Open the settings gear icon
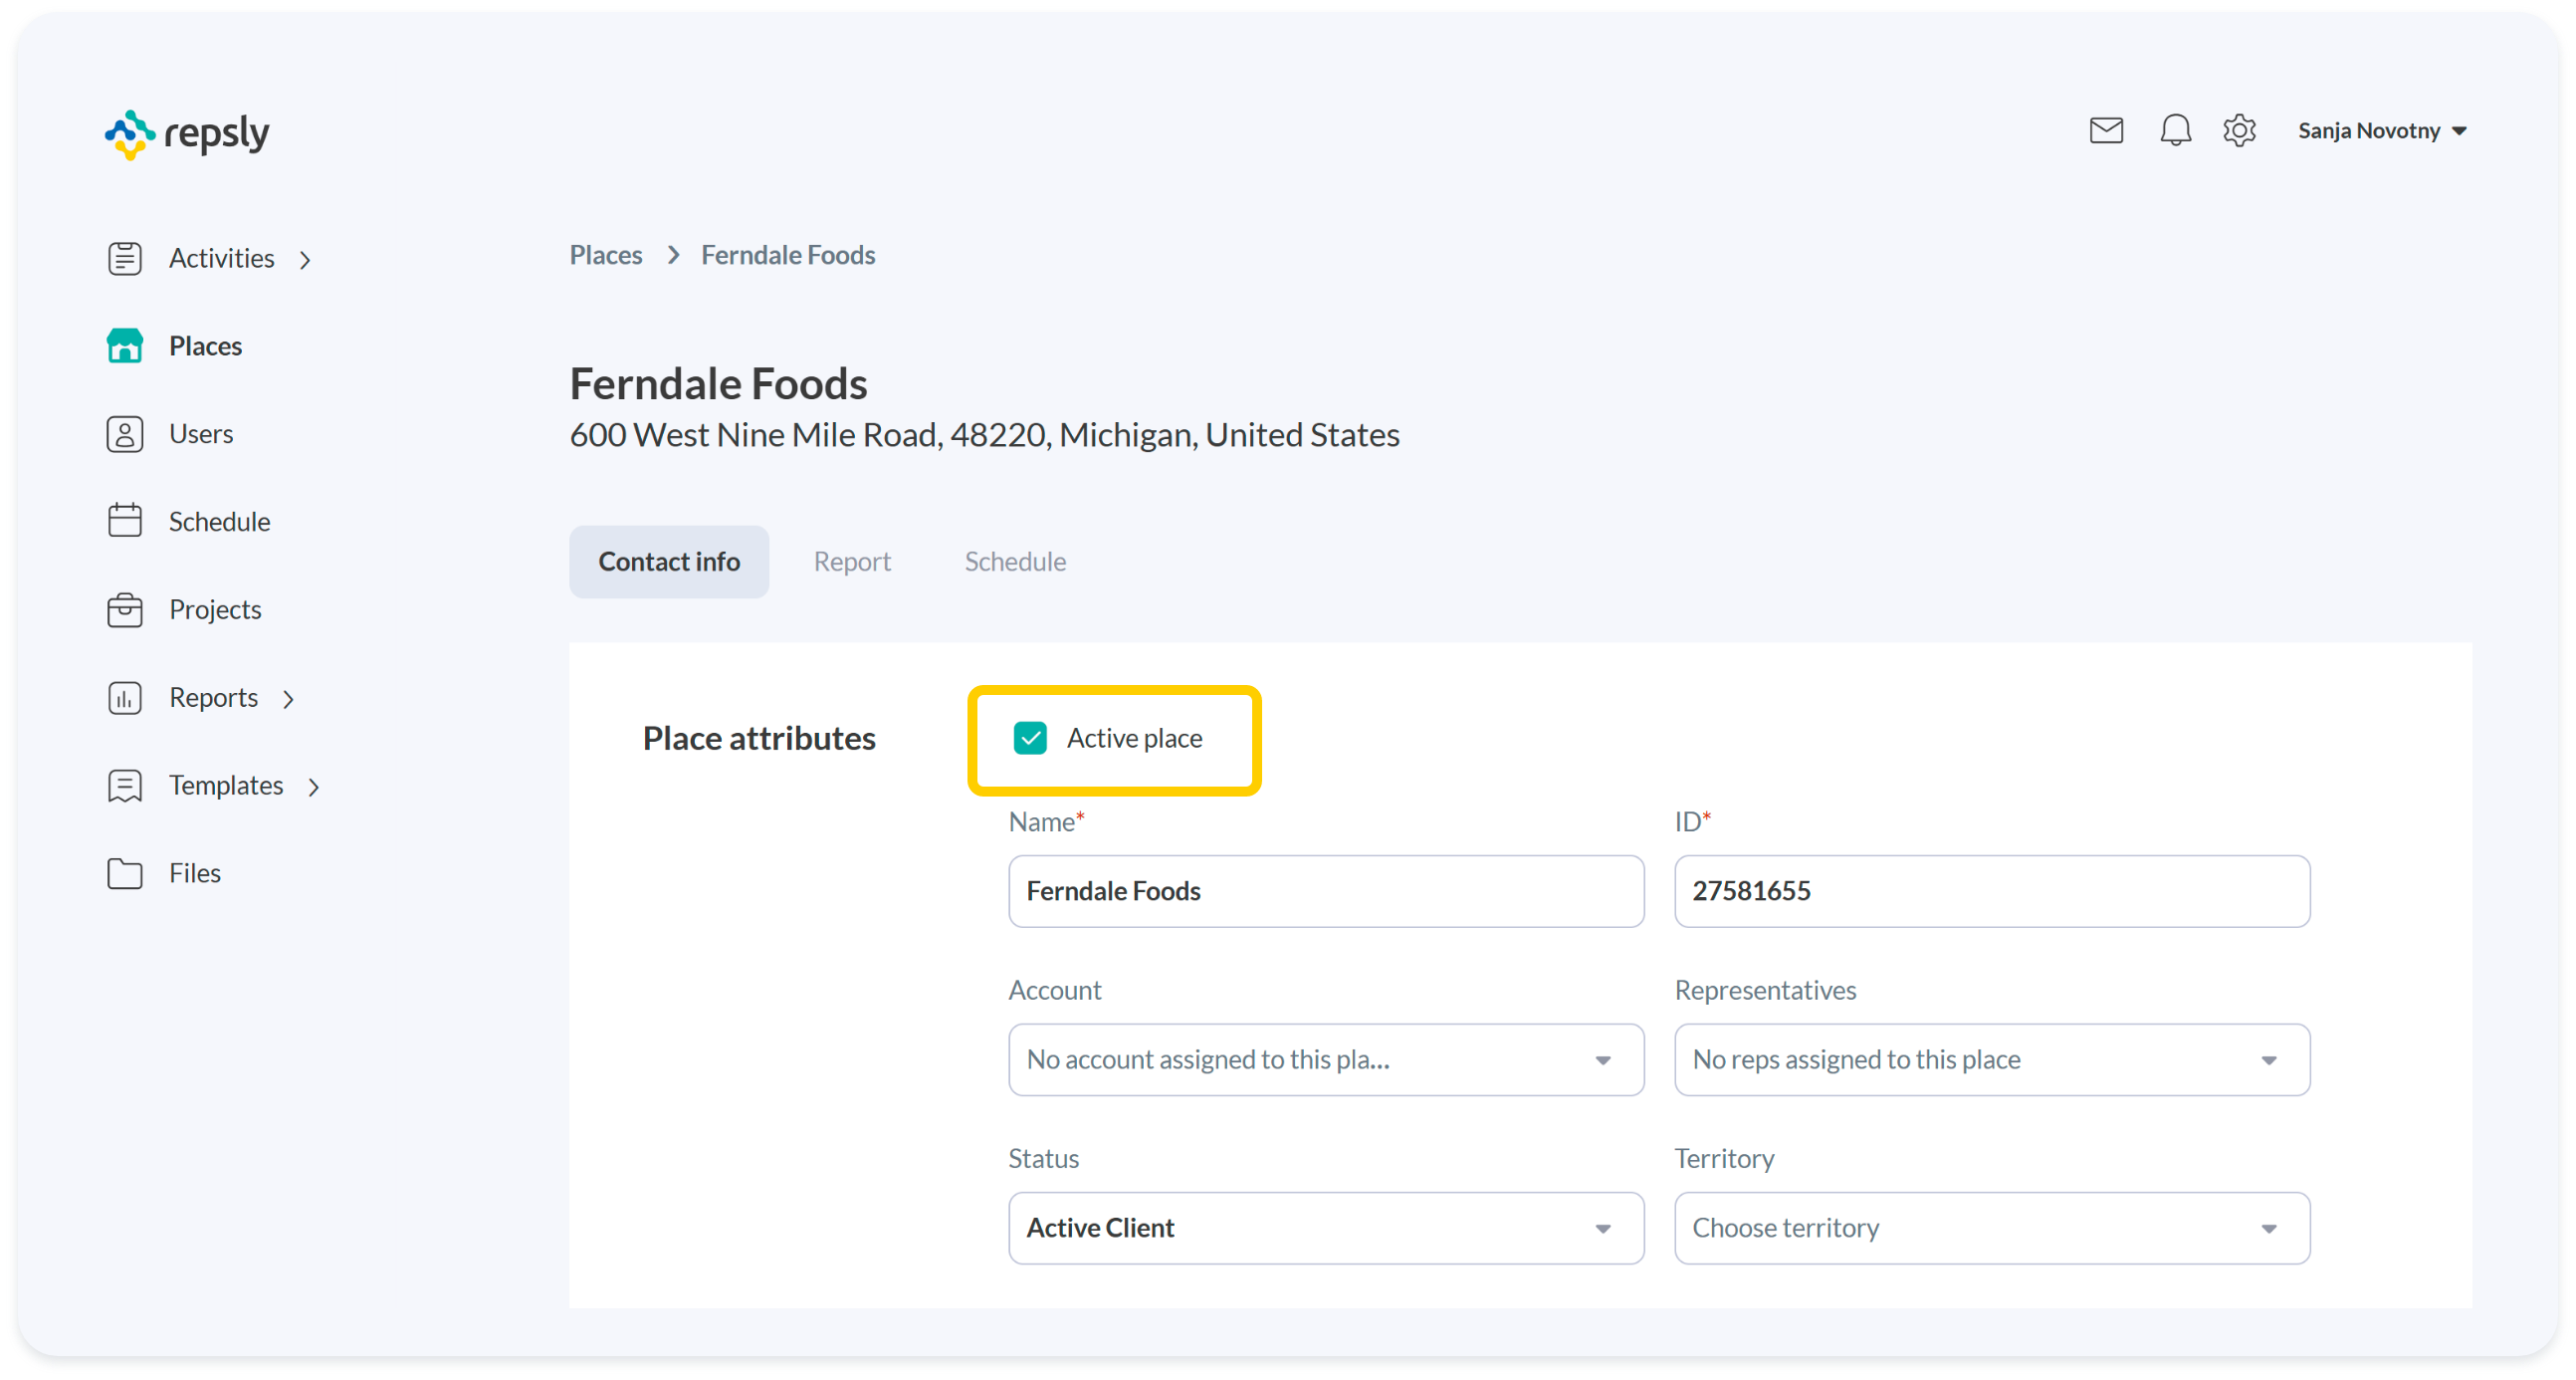 click(x=2239, y=130)
